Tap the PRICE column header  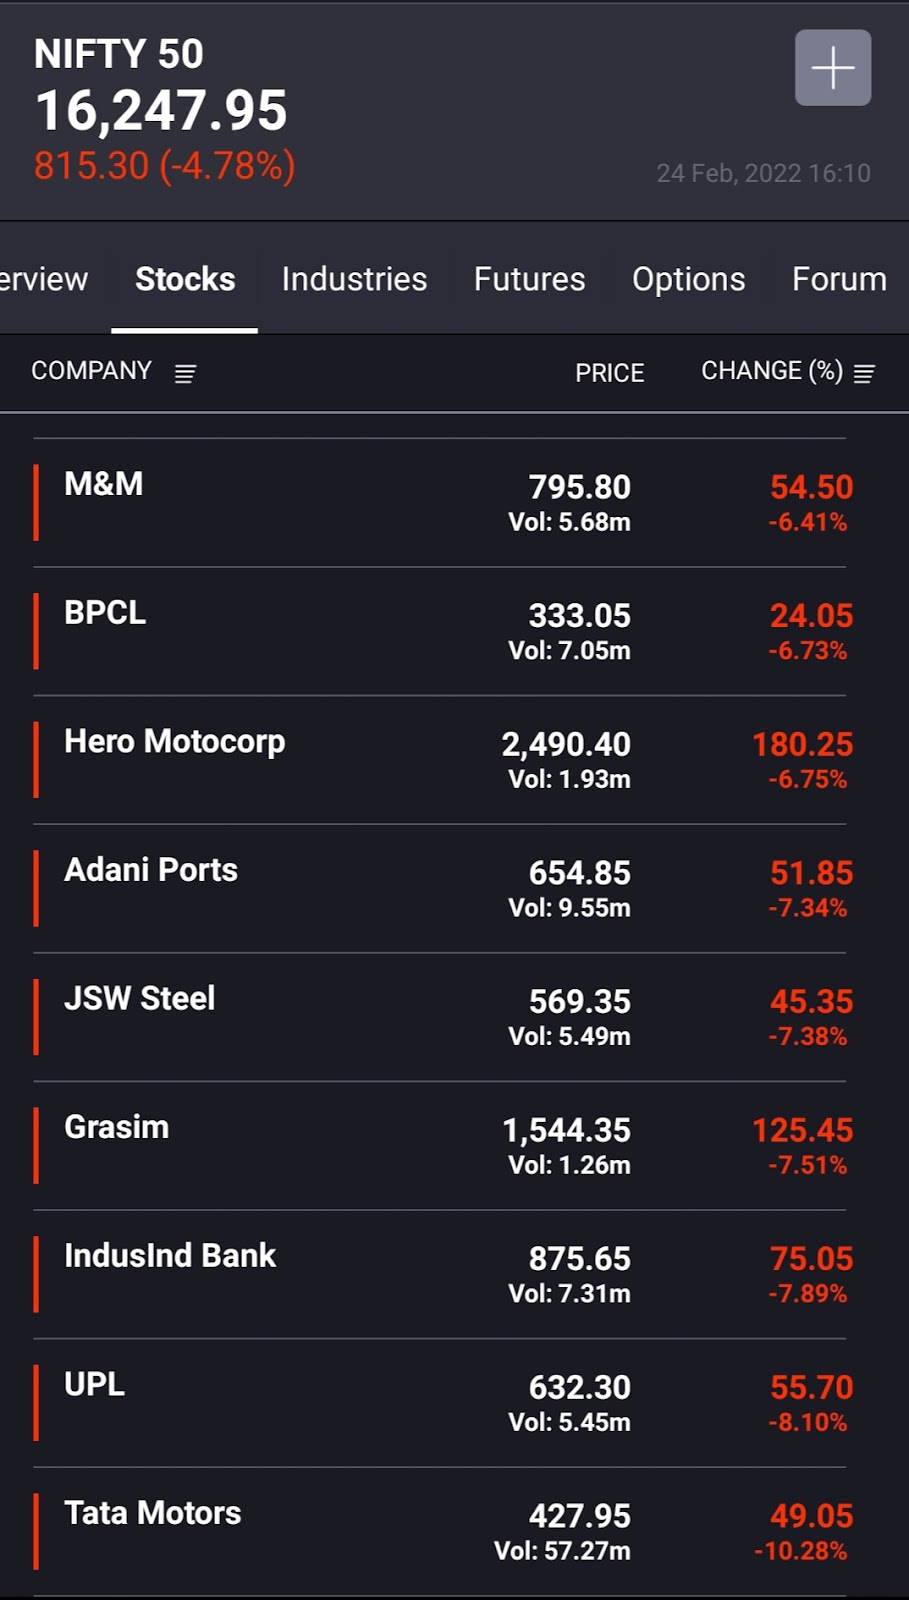(609, 373)
